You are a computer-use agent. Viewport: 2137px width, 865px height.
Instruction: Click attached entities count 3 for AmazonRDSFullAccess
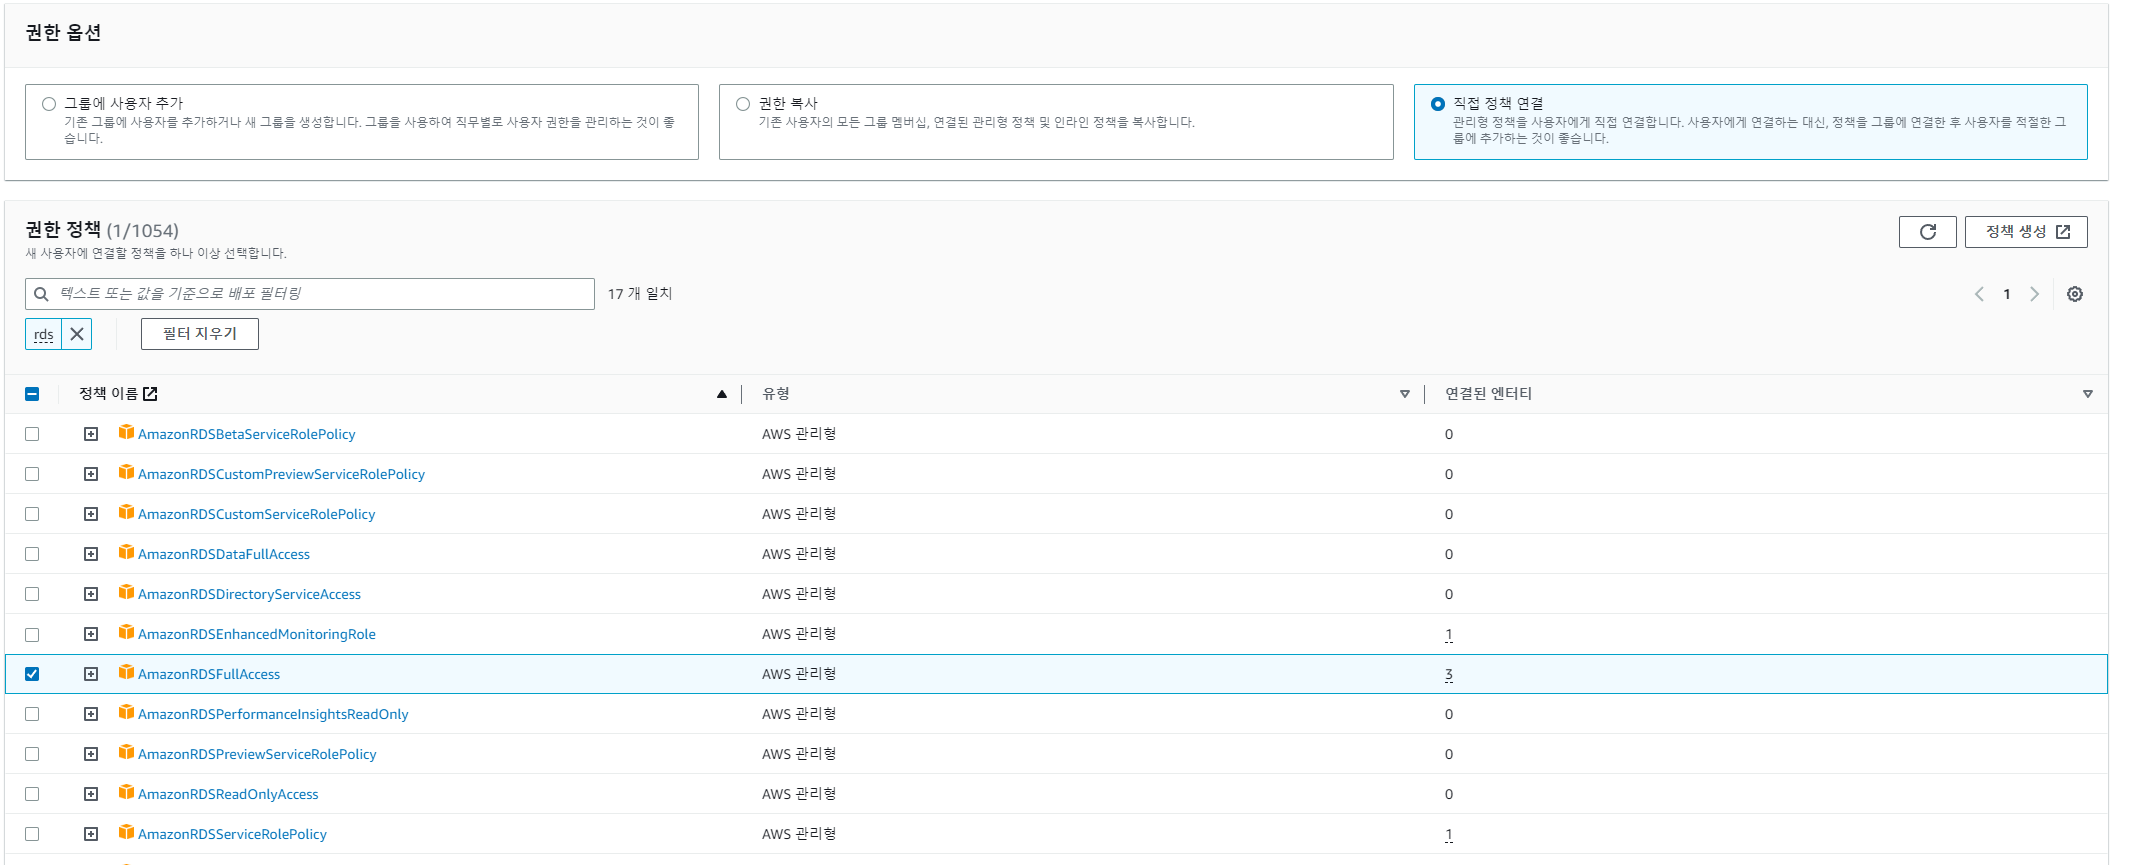click(1448, 674)
